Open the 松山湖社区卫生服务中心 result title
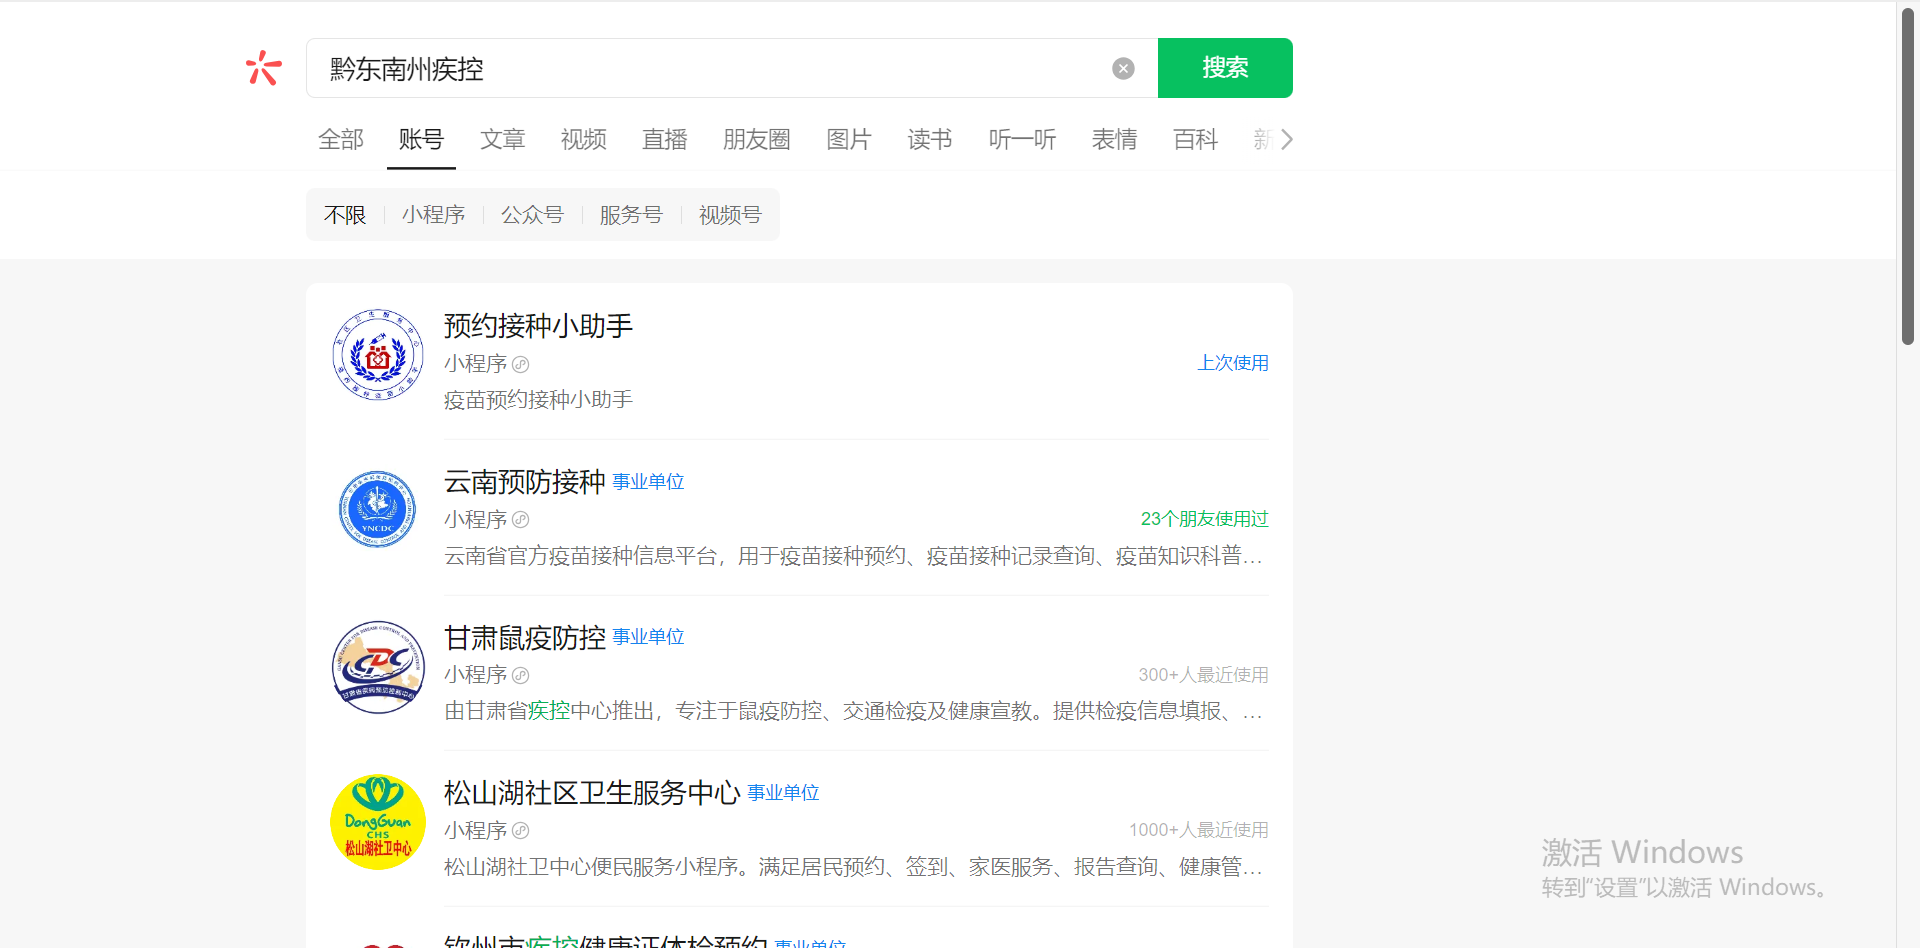This screenshot has height=948, width=1920. click(x=592, y=793)
